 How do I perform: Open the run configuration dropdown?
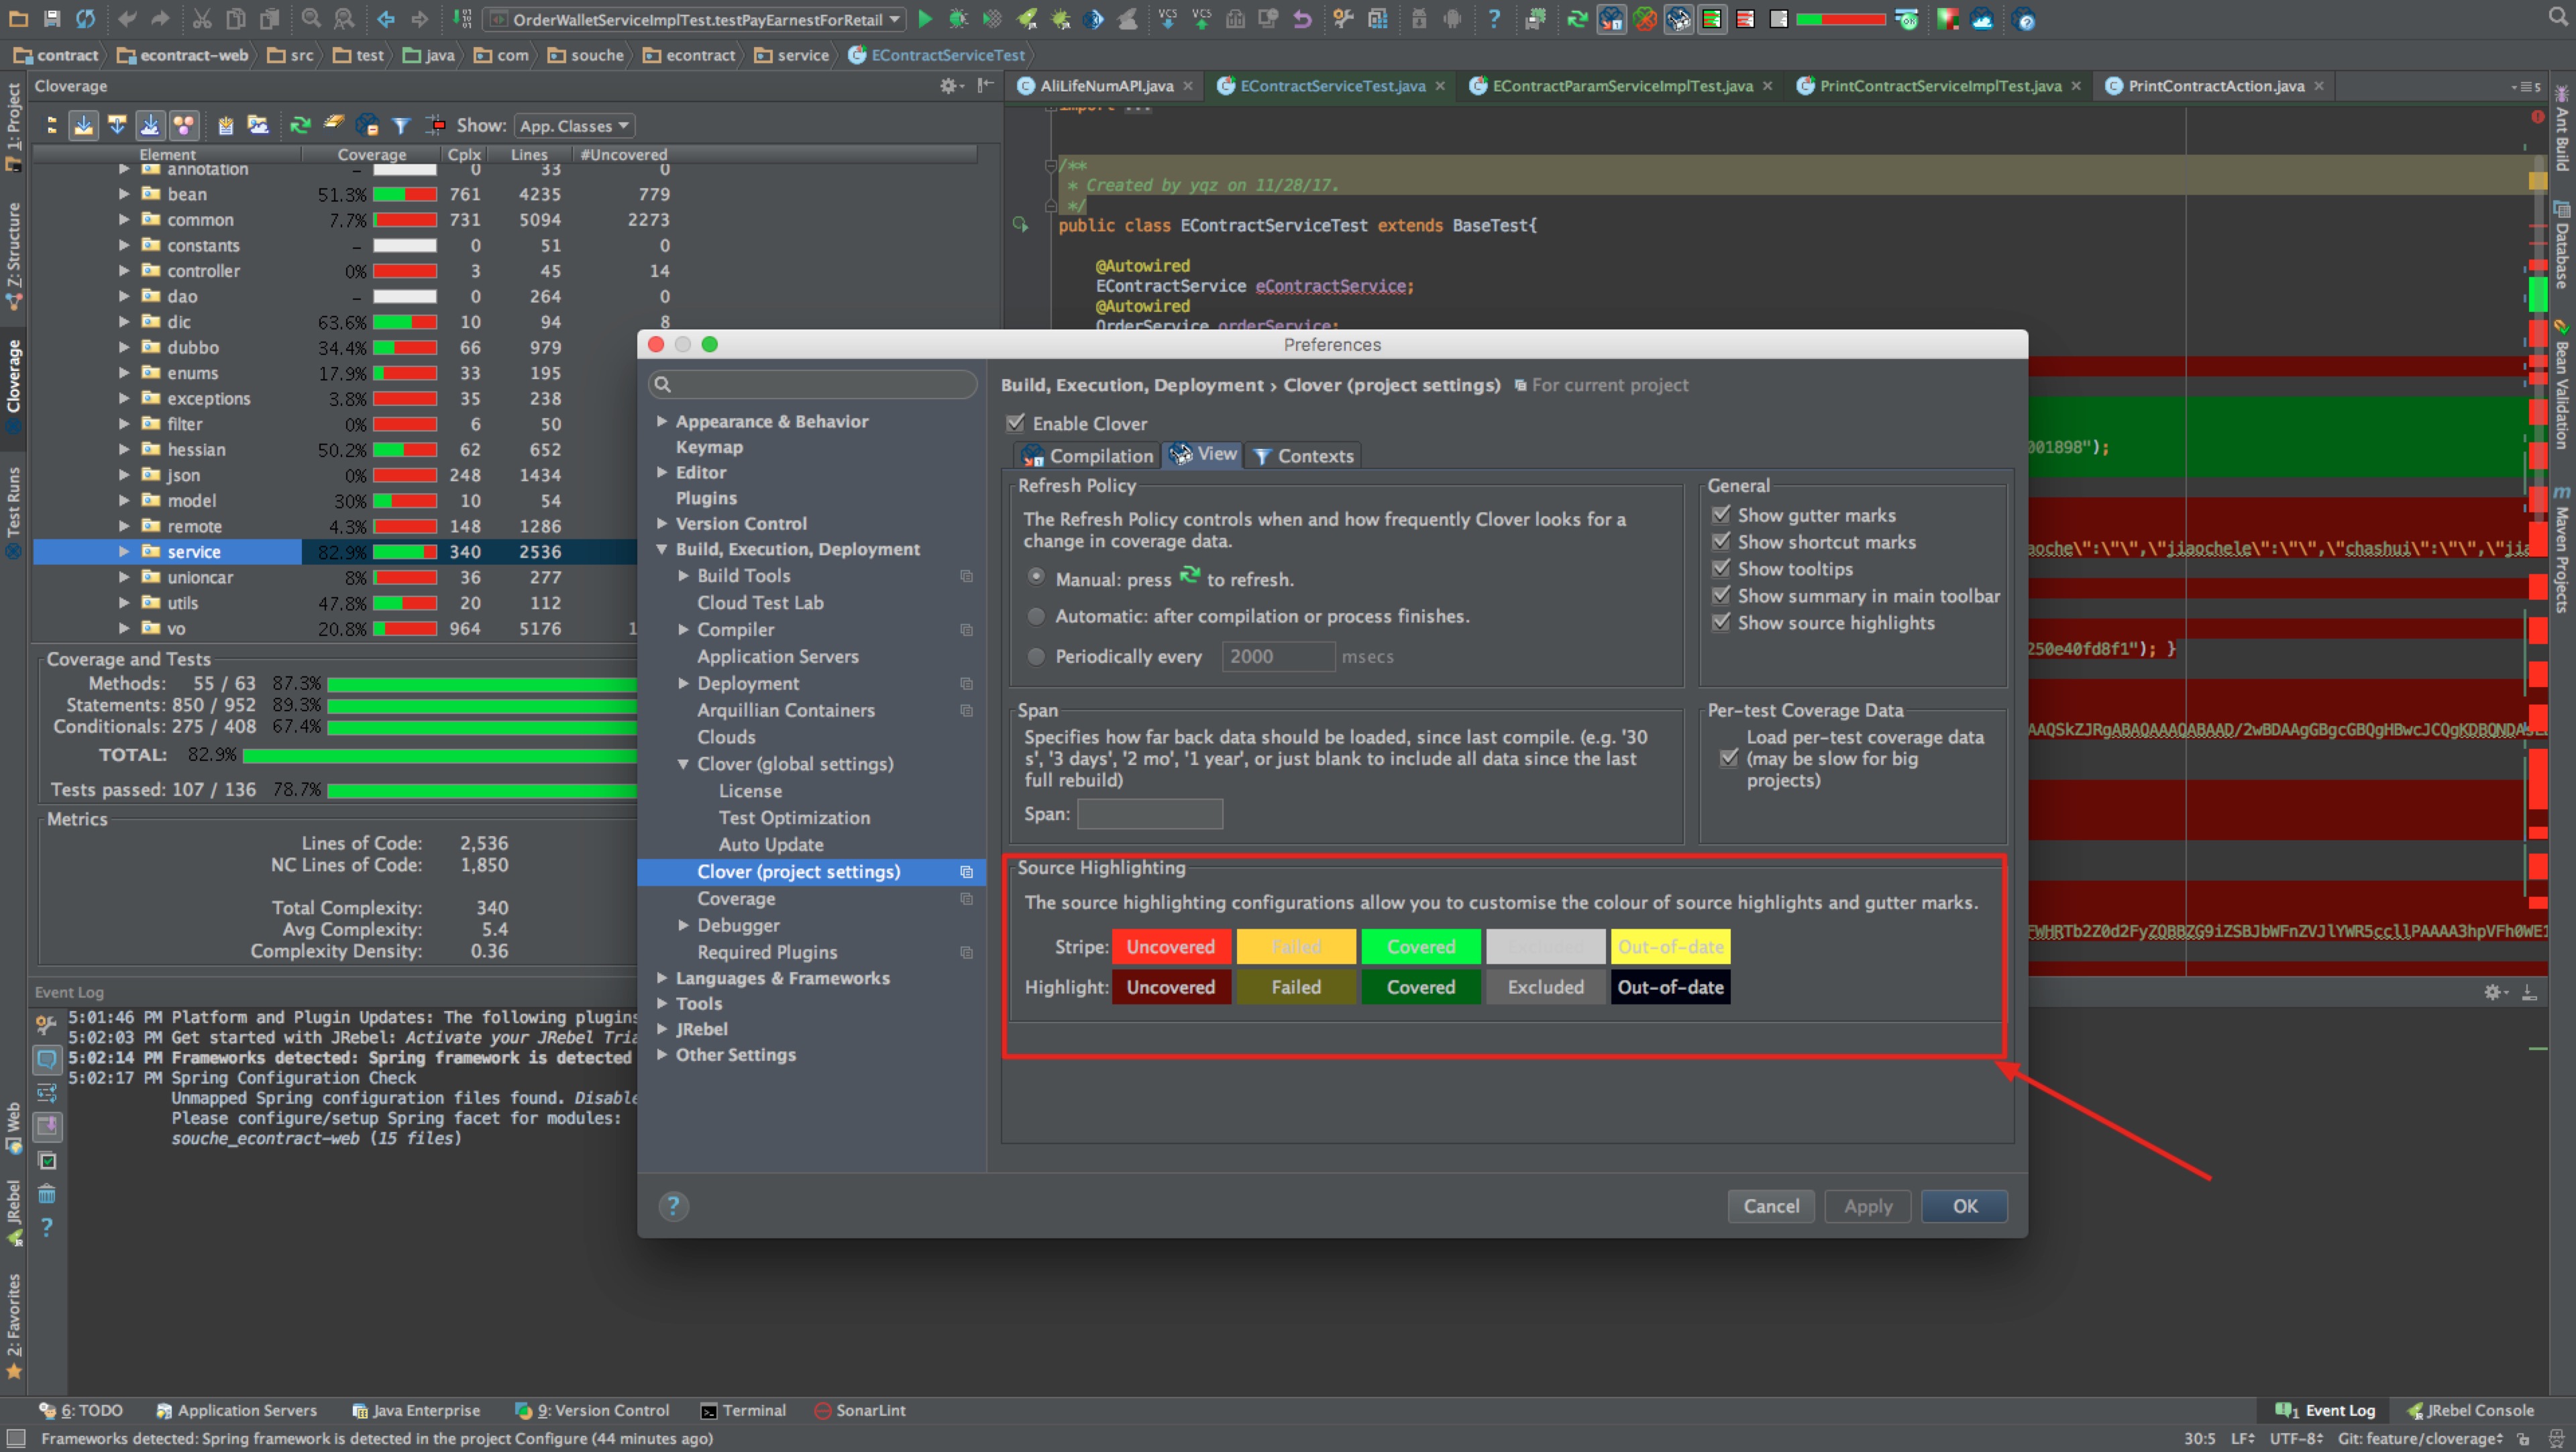[694, 19]
